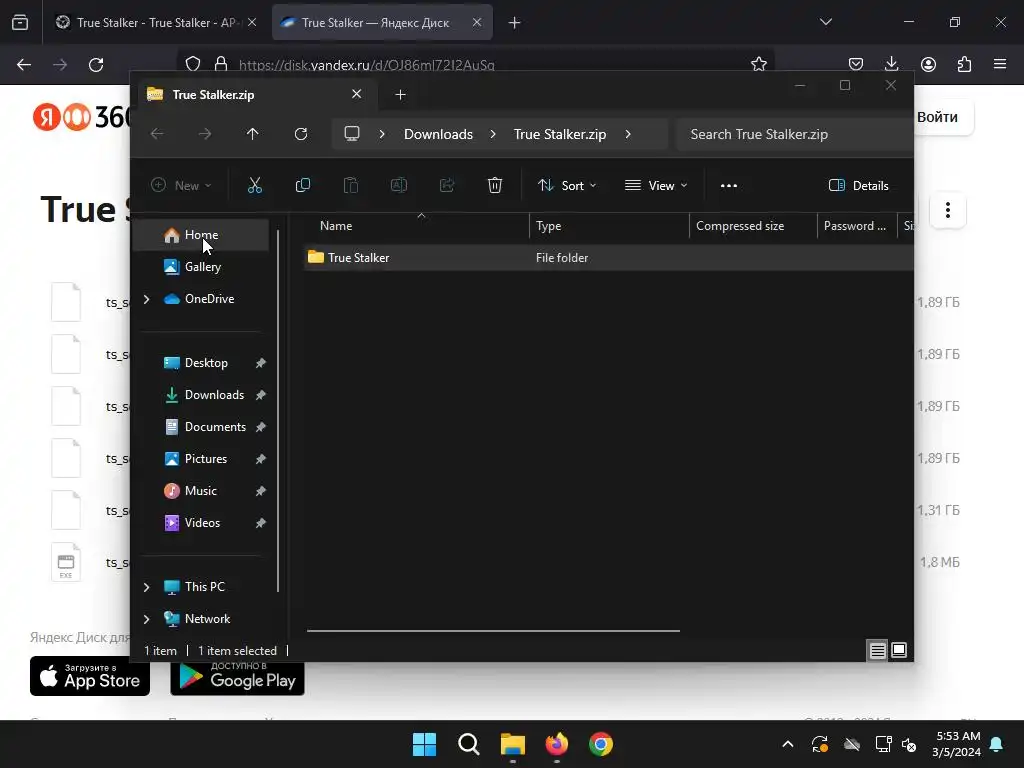Switch to True Stalker - AP Firefox tab
This screenshot has height=768, width=1024.
coord(155,22)
